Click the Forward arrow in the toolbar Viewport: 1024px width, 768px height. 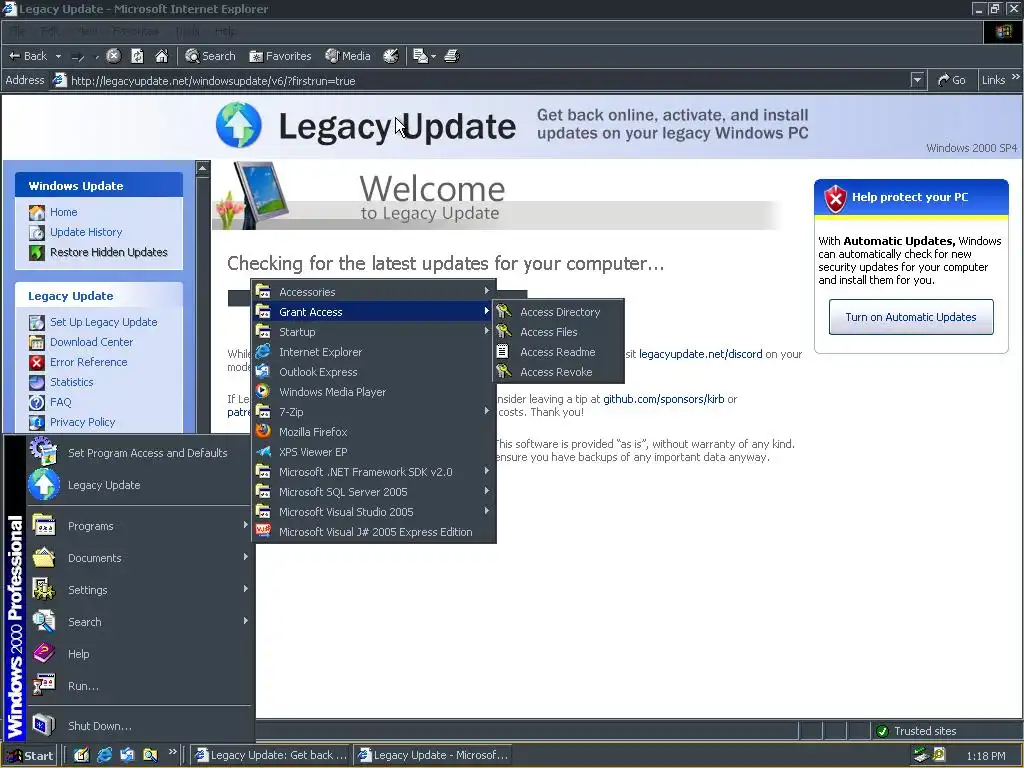(x=78, y=57)
